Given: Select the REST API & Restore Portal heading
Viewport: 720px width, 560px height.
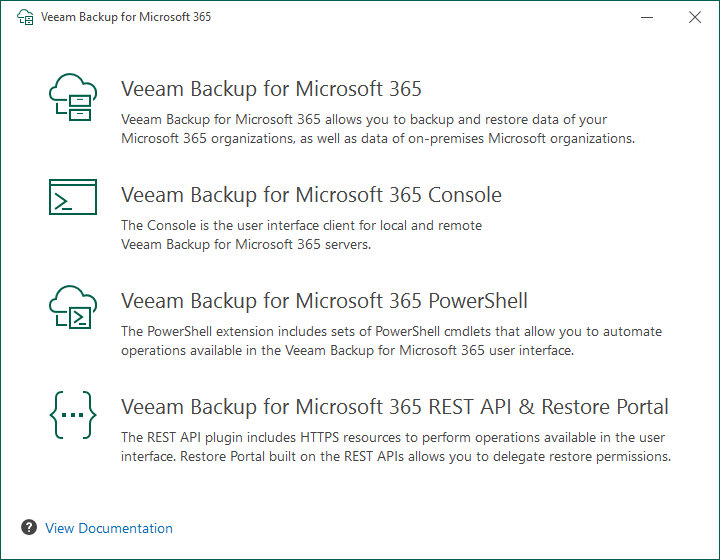Looking at the screenshot, I should pos(395,407).
